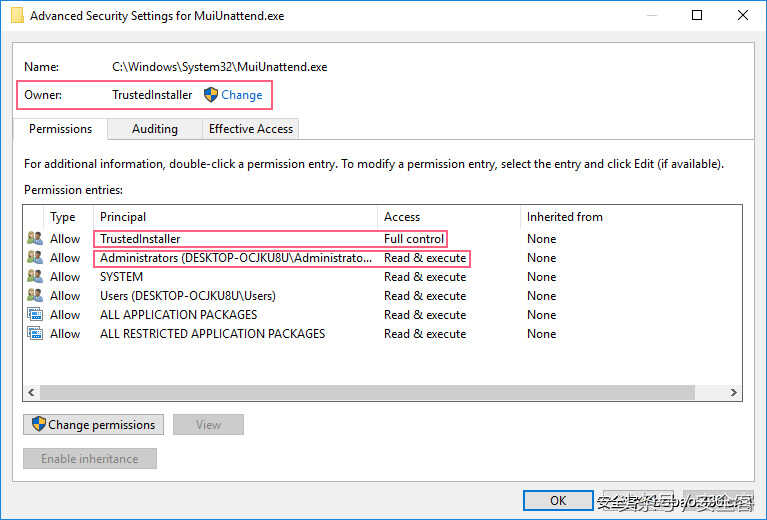
Task: Click the user group icon beside SYSTEM entry
Action: point(35,277)
